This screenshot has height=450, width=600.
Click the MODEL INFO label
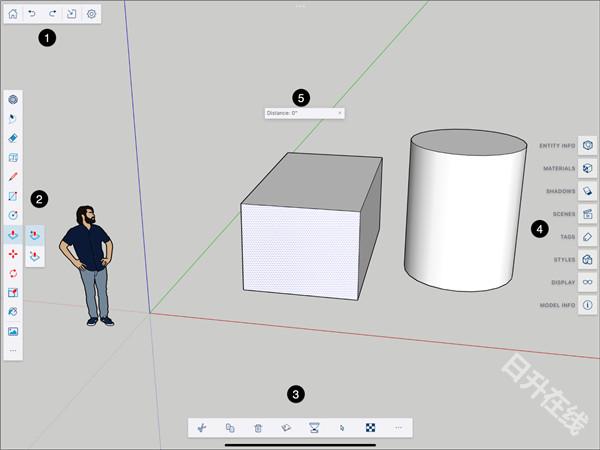(x=557, y=305)
